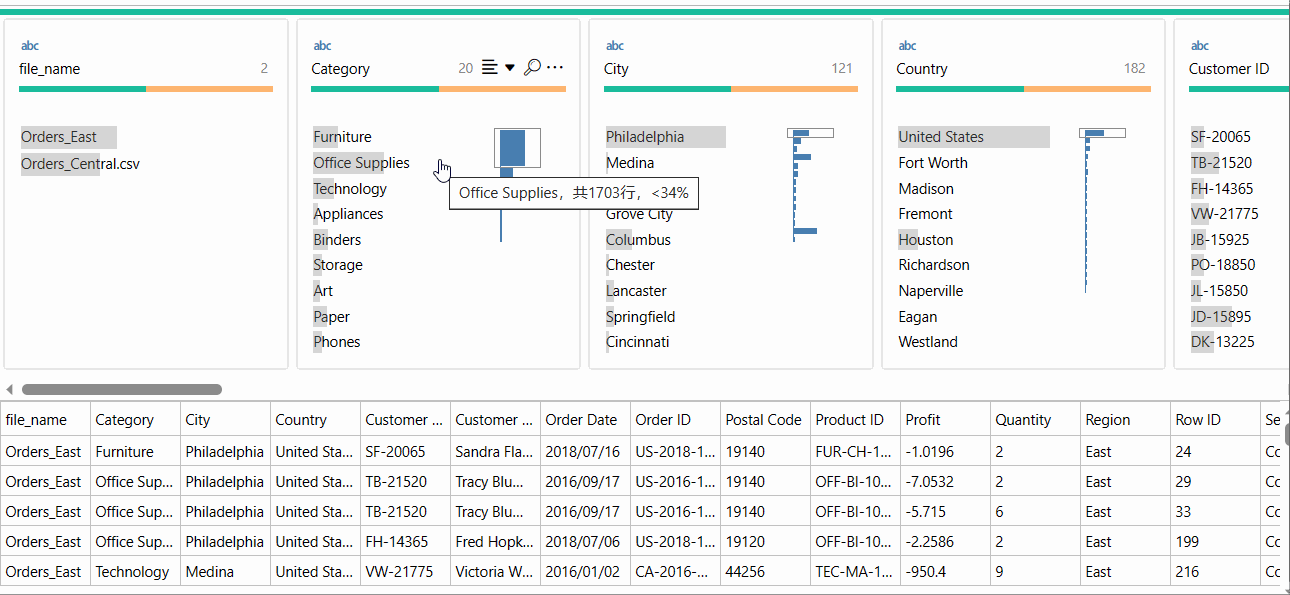The image size is (1290, 595).
Task: Click the Postal Code column header
Action: [x=766, y=420]
